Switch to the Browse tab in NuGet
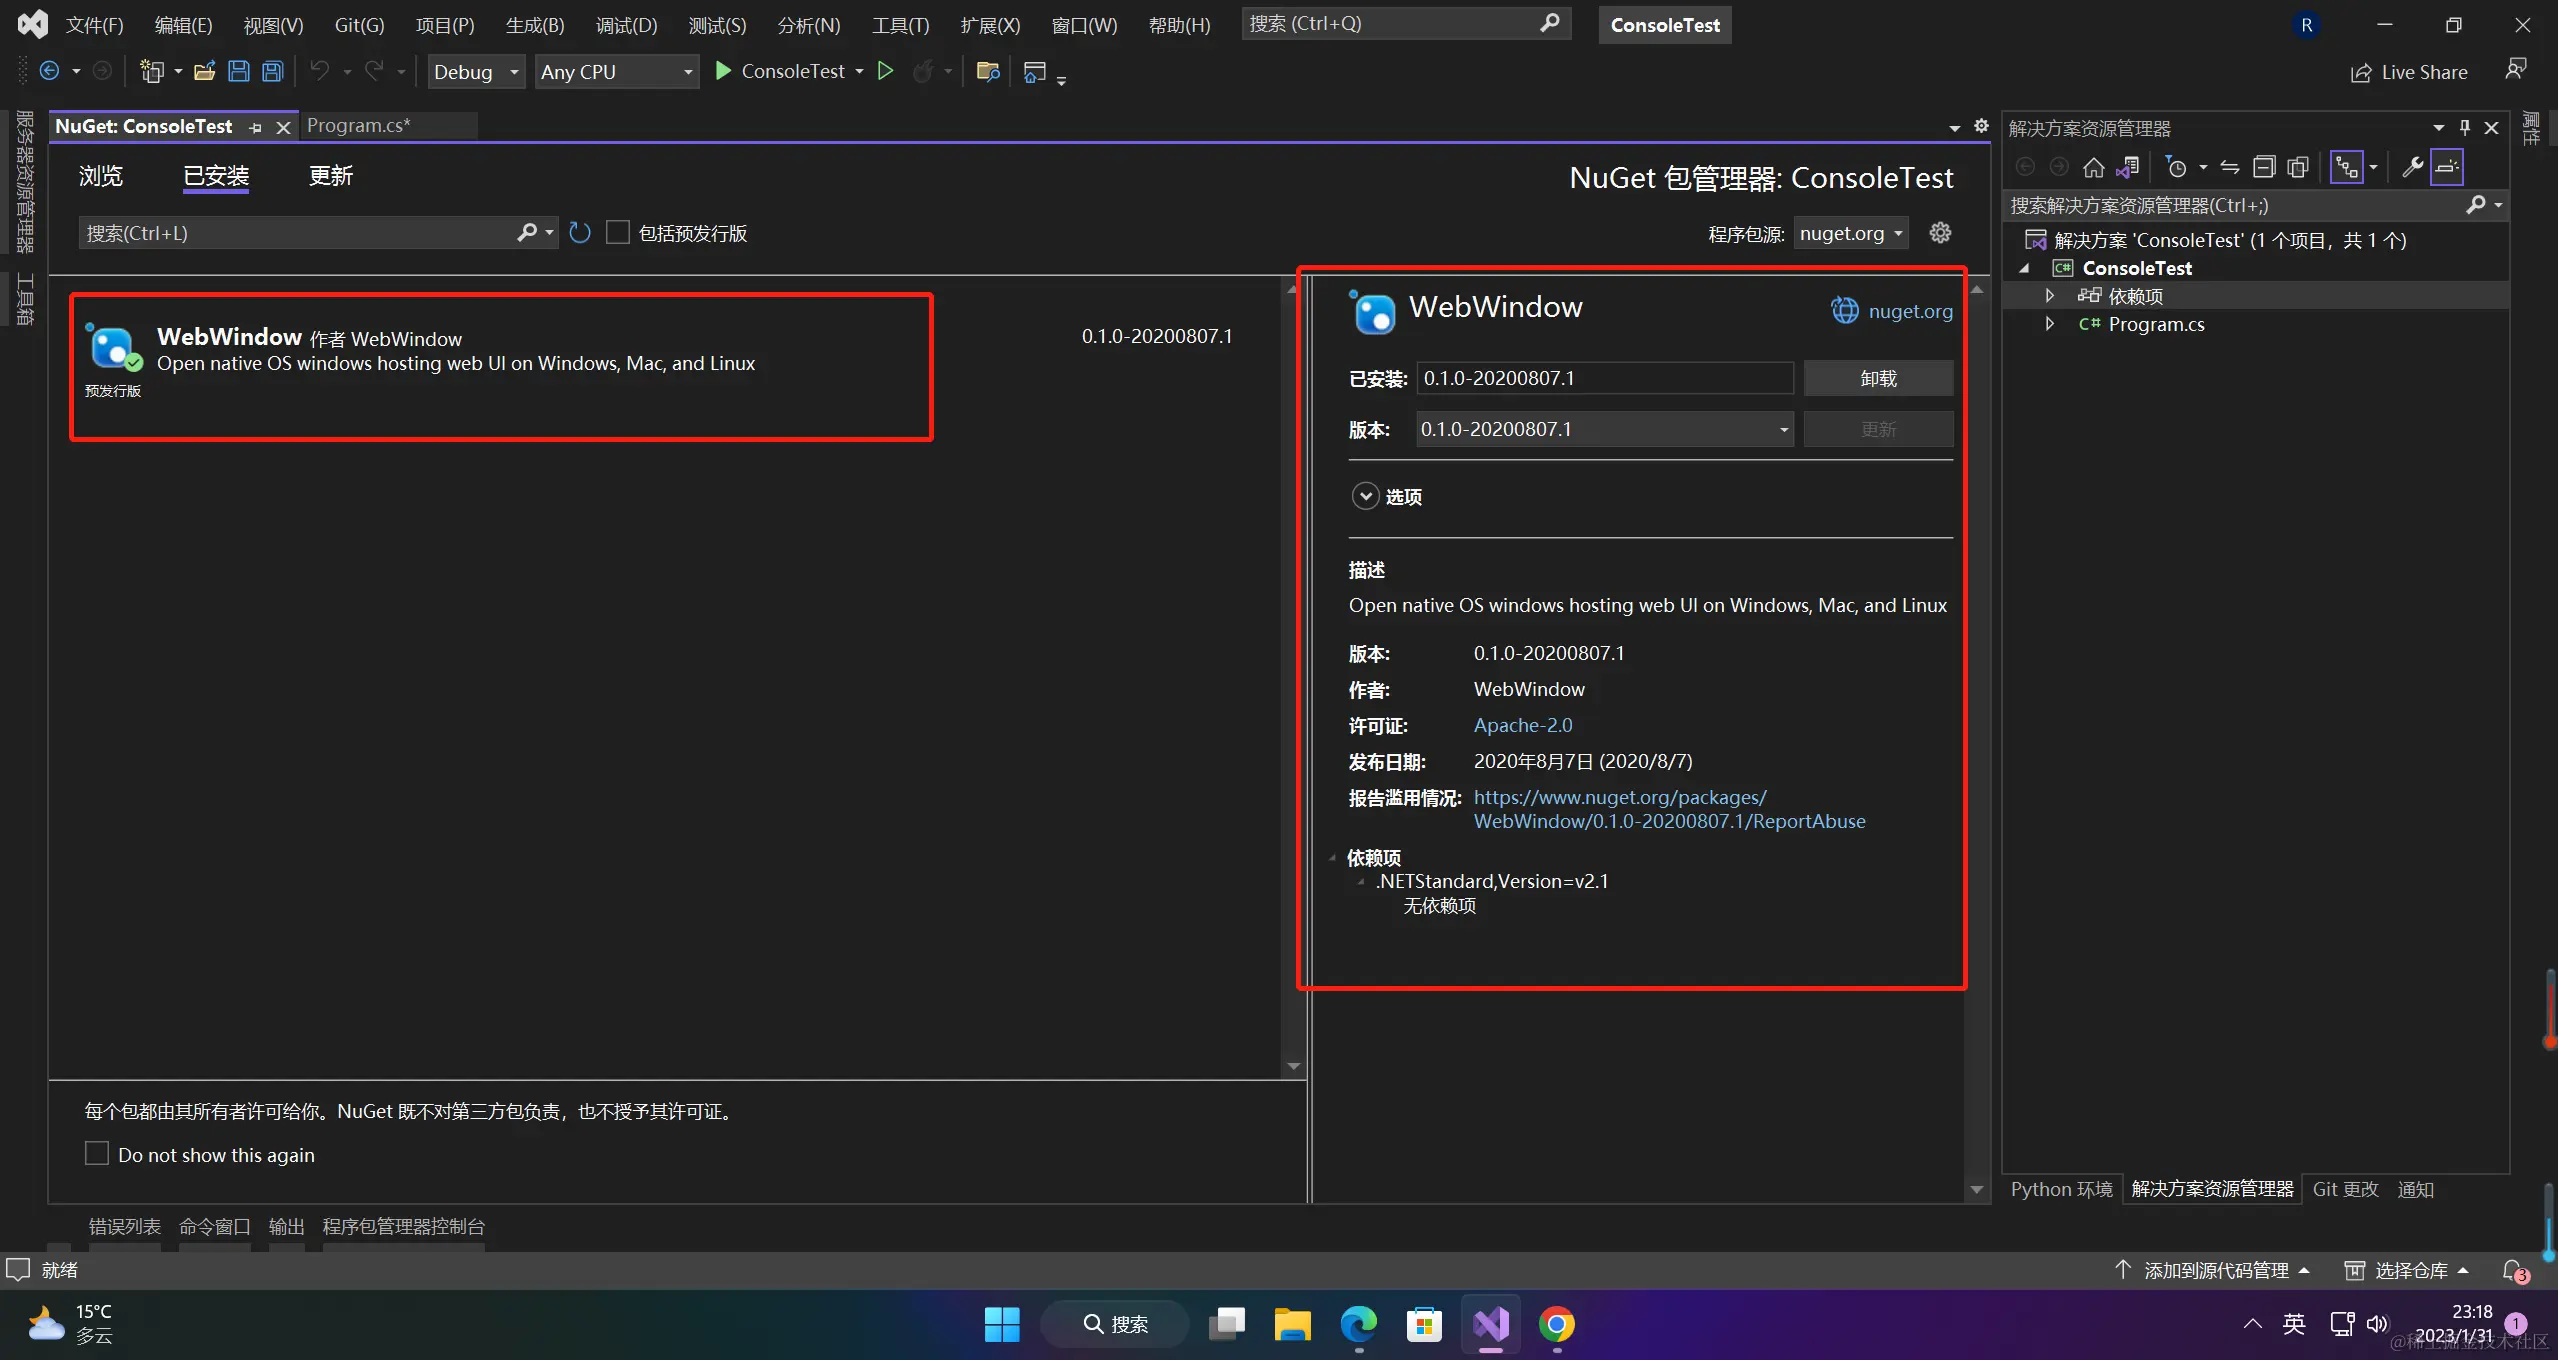The height and width of the screenshot is (1360, 2558). click(101, 176)
